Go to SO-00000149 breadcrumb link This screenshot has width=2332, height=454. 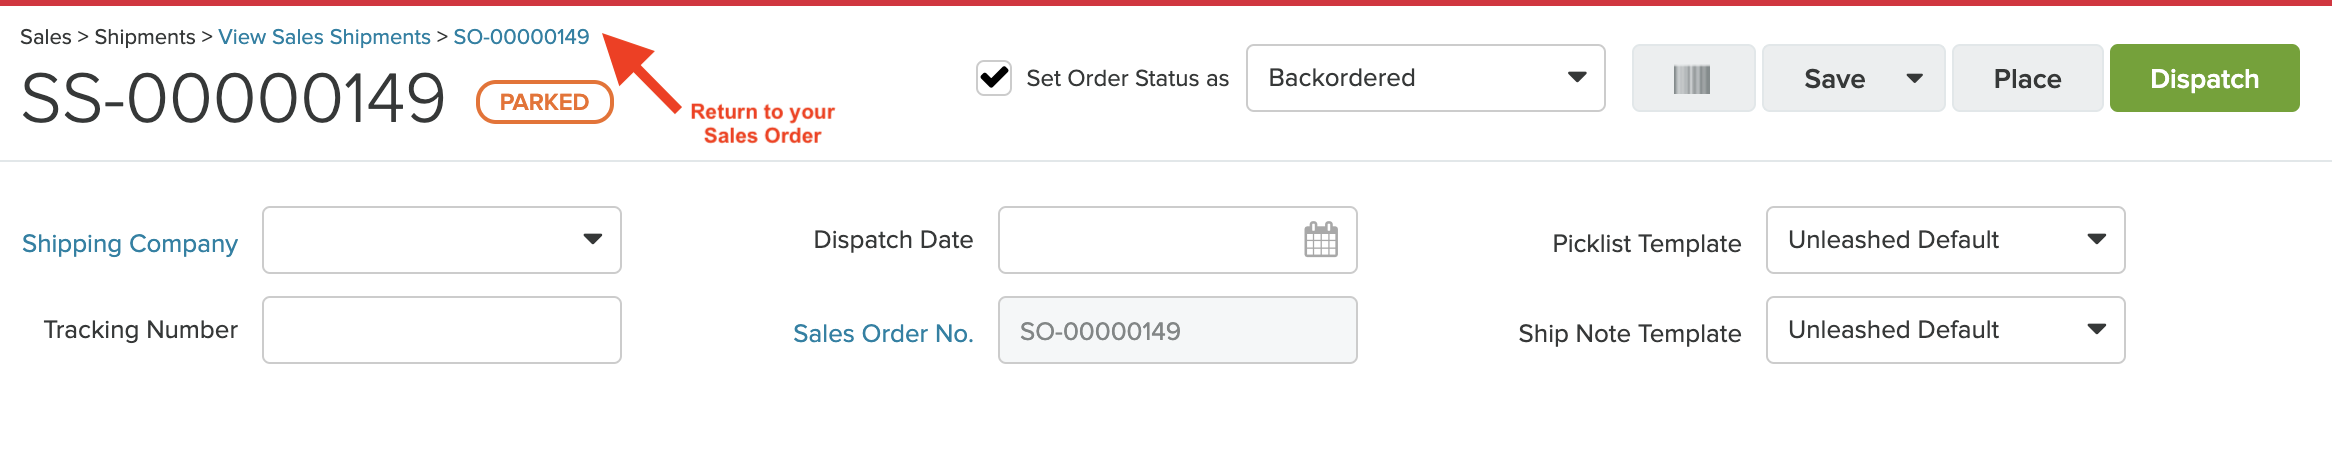click(521, 37)
